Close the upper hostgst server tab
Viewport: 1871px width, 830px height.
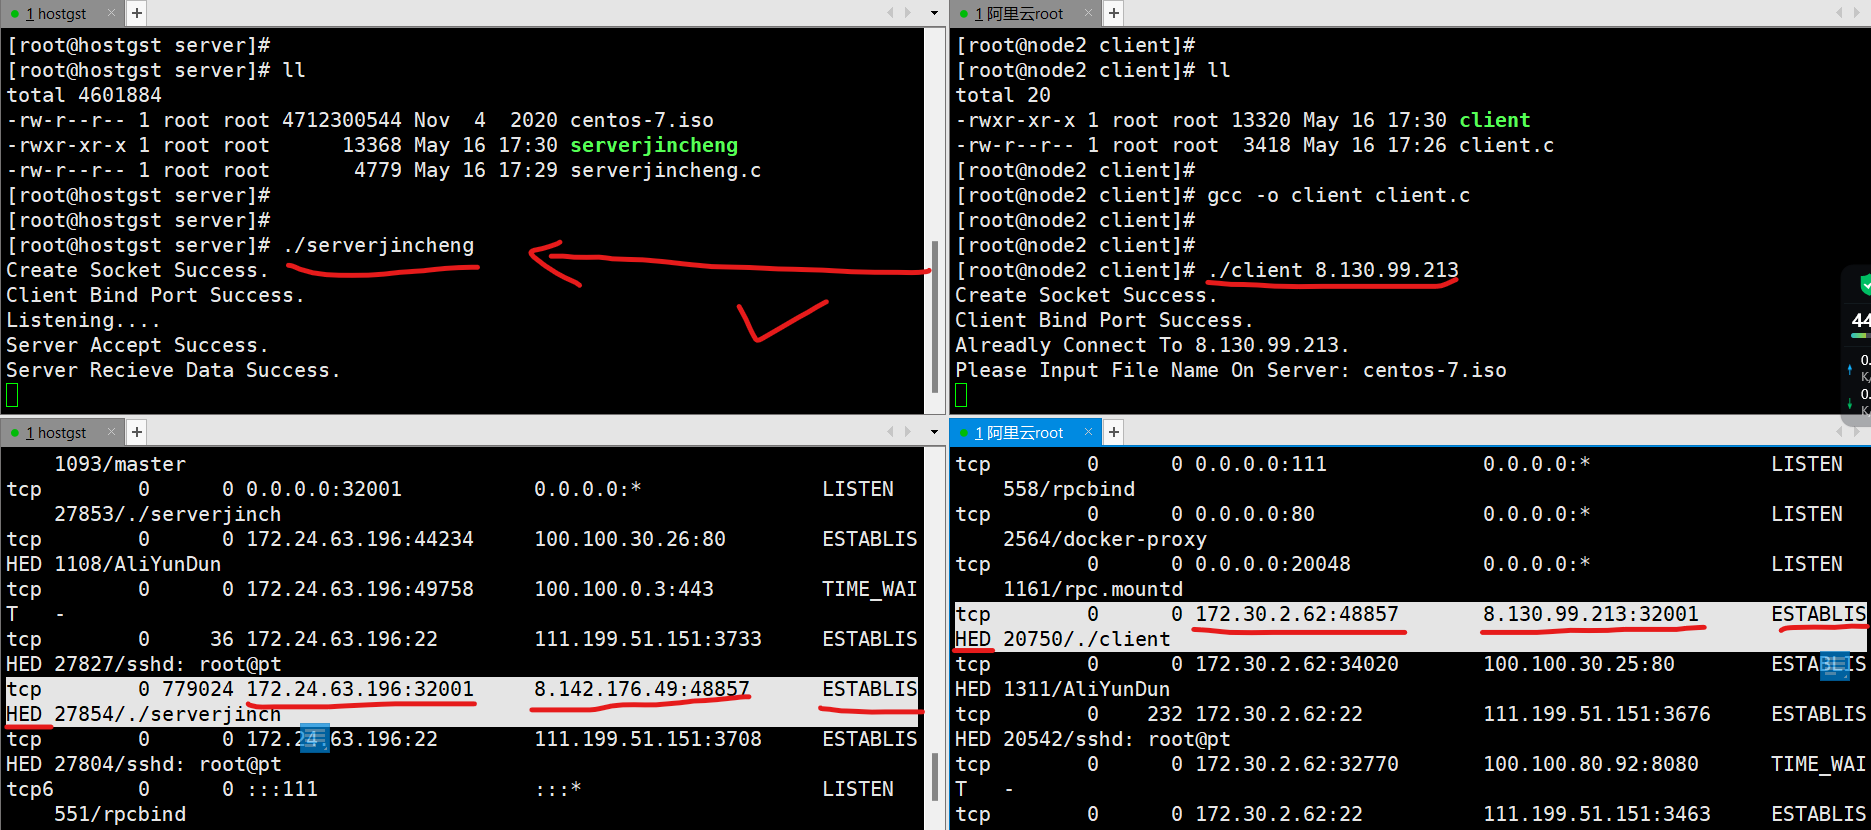pyautogui.click(x=111, y=13)
